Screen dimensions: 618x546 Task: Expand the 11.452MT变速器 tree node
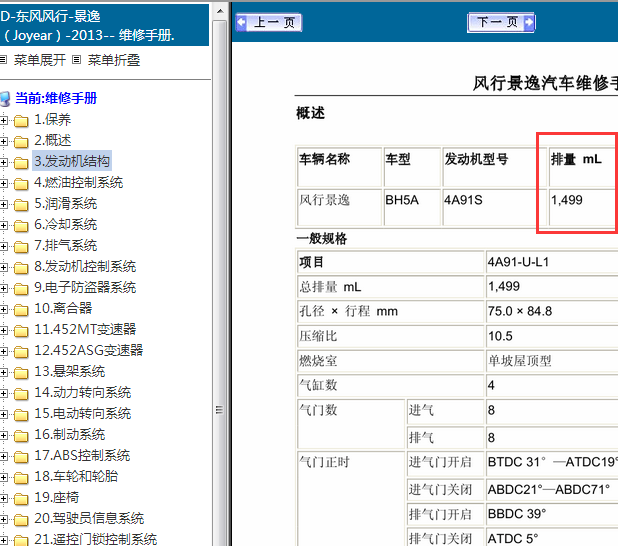click(4, 330)
